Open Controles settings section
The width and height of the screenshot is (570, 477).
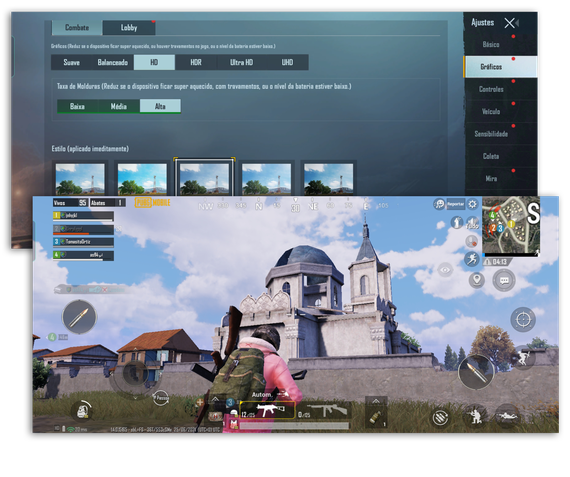[491, 89]
